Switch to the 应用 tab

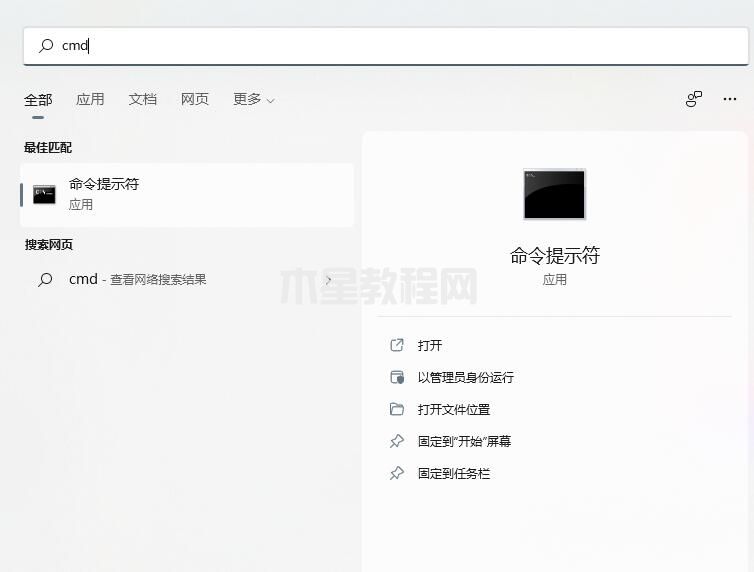(90, 99)
